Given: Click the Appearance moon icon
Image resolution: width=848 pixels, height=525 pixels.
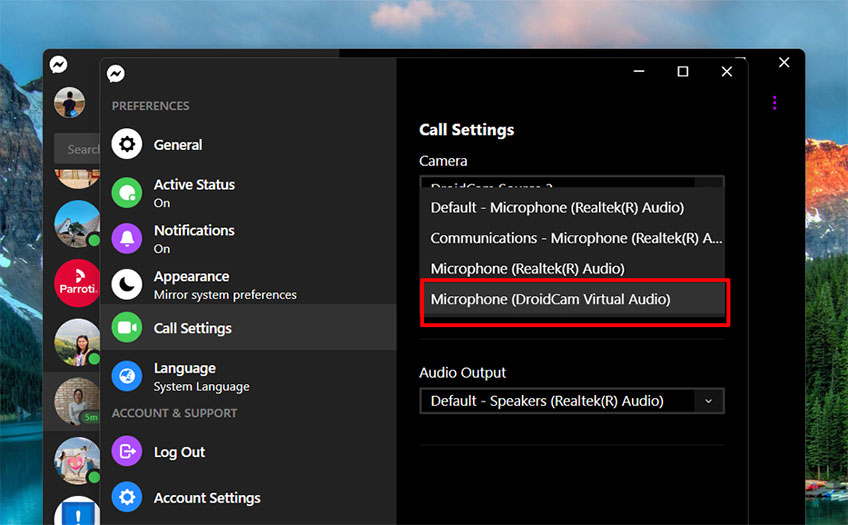Looking at the screenshot, I should click(127, 284).
